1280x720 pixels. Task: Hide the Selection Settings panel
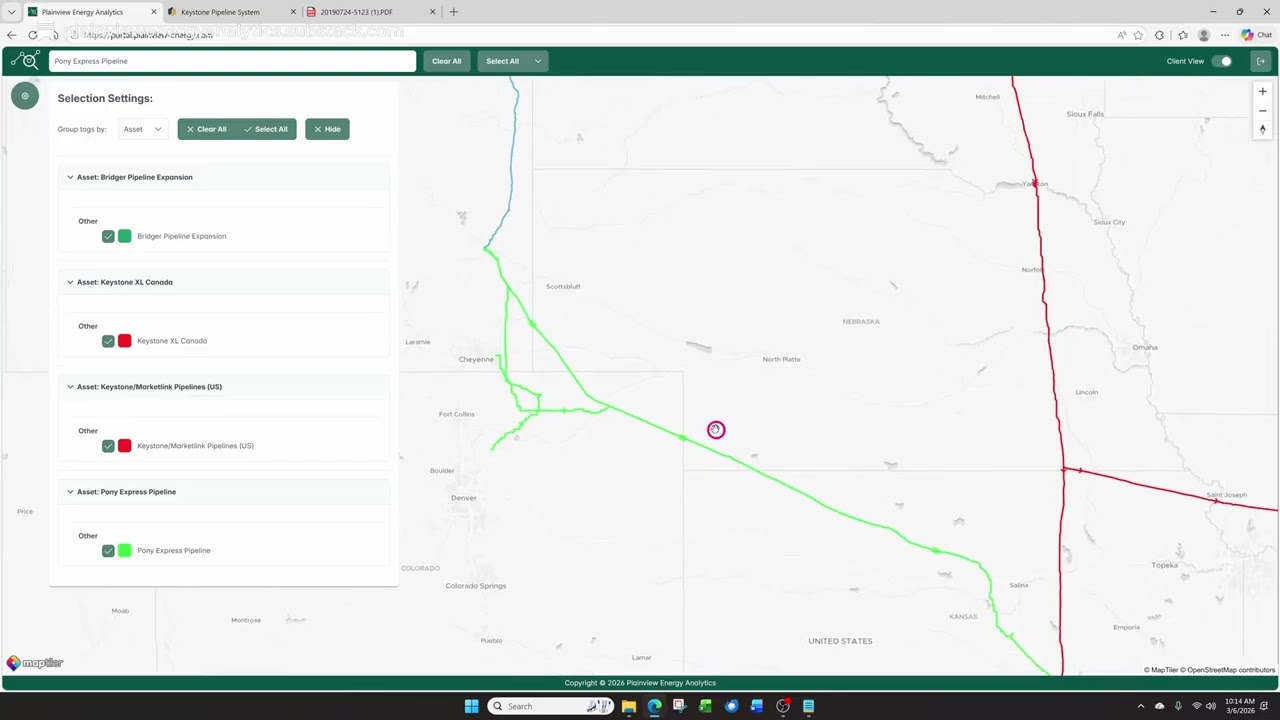(327, 129)
